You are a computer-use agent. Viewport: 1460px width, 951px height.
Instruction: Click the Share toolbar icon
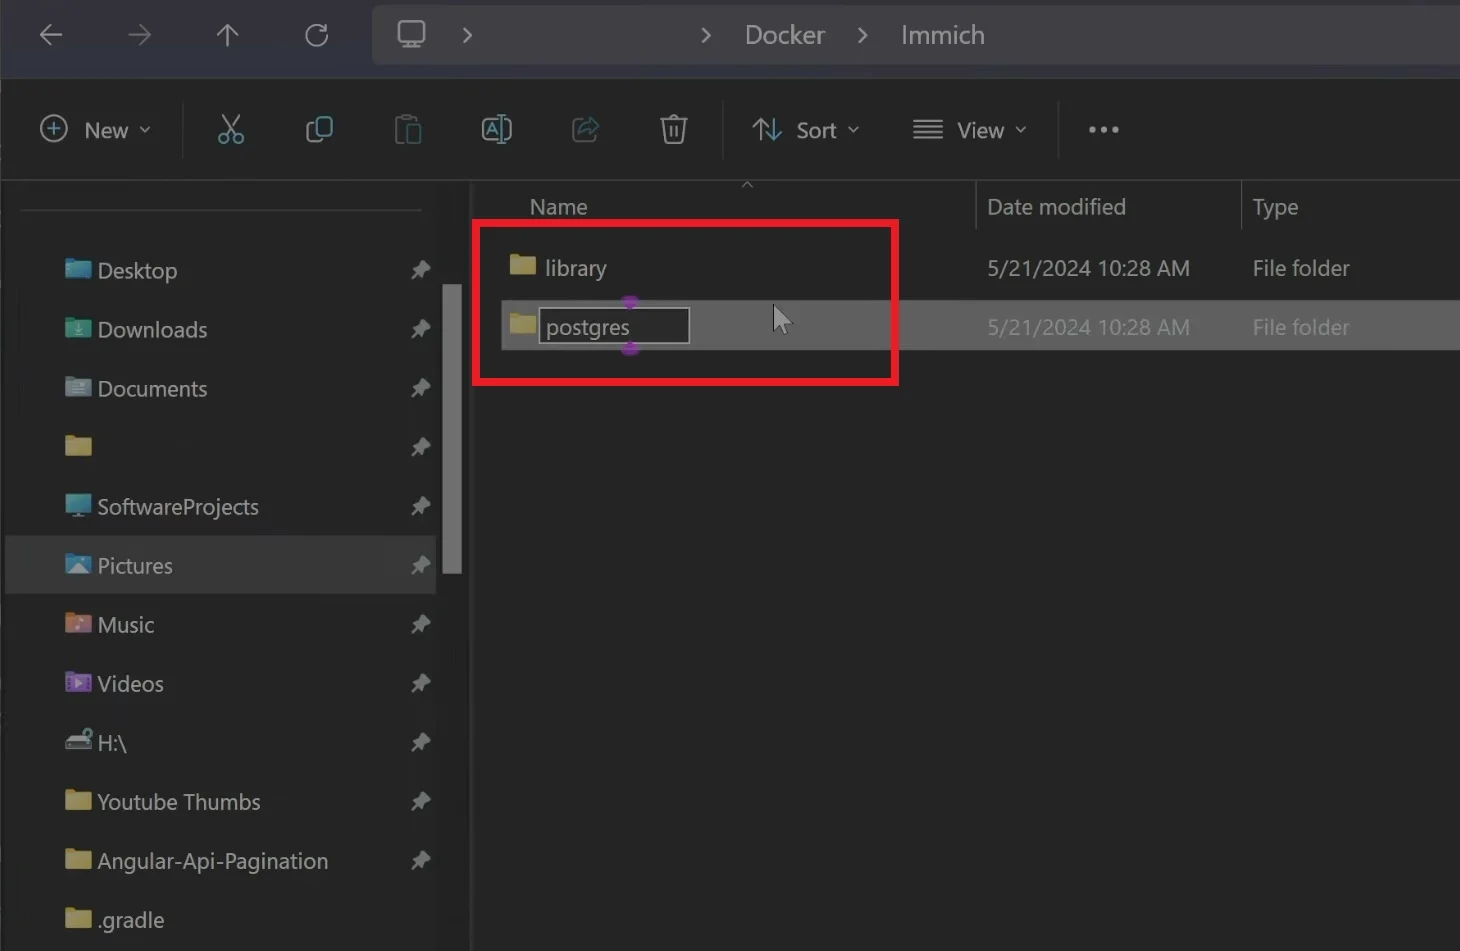(x=585, y=130)
